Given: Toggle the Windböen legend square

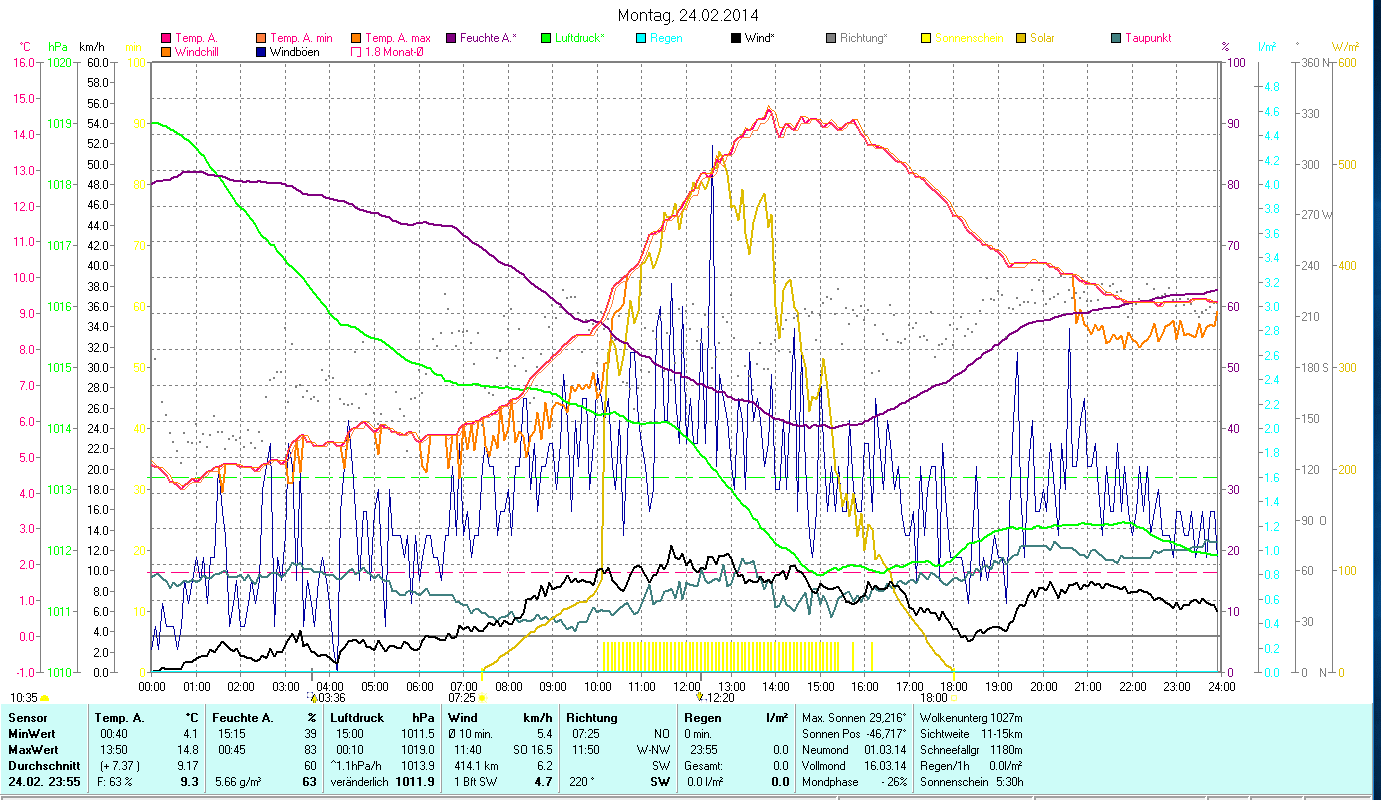Looking at the screenshot, I should [260, 52].
